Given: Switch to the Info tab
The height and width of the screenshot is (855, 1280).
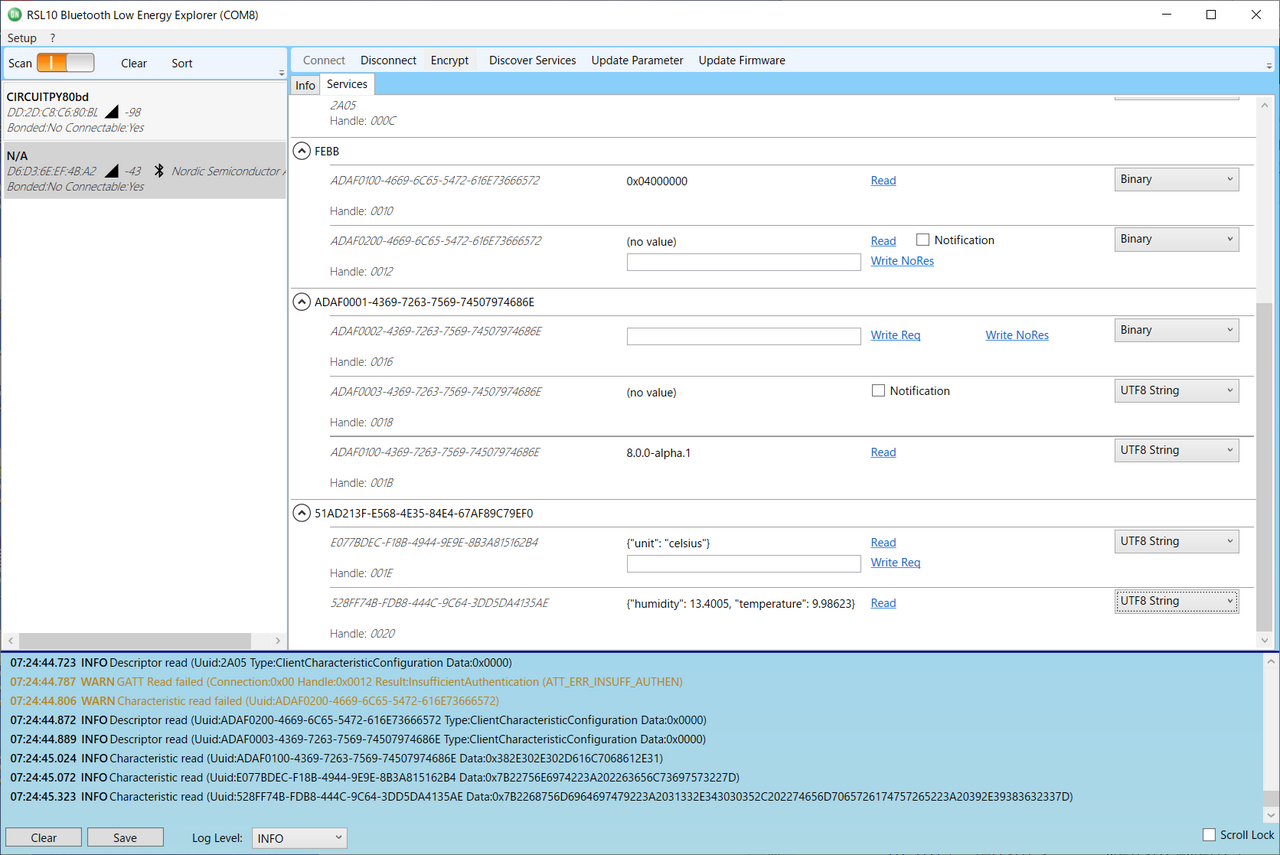Looking at the screenshot, I should coord(305,85).
